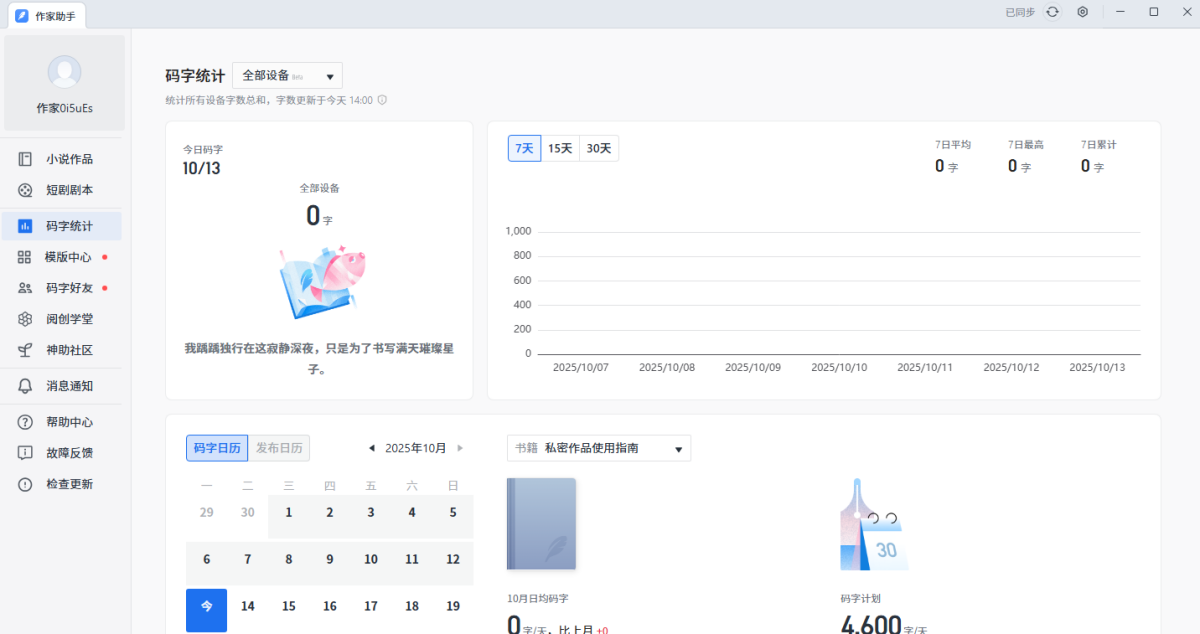1200x634 pixels.
Task: Click 检查更新 to check for updates
Action: tap(68, 484)
